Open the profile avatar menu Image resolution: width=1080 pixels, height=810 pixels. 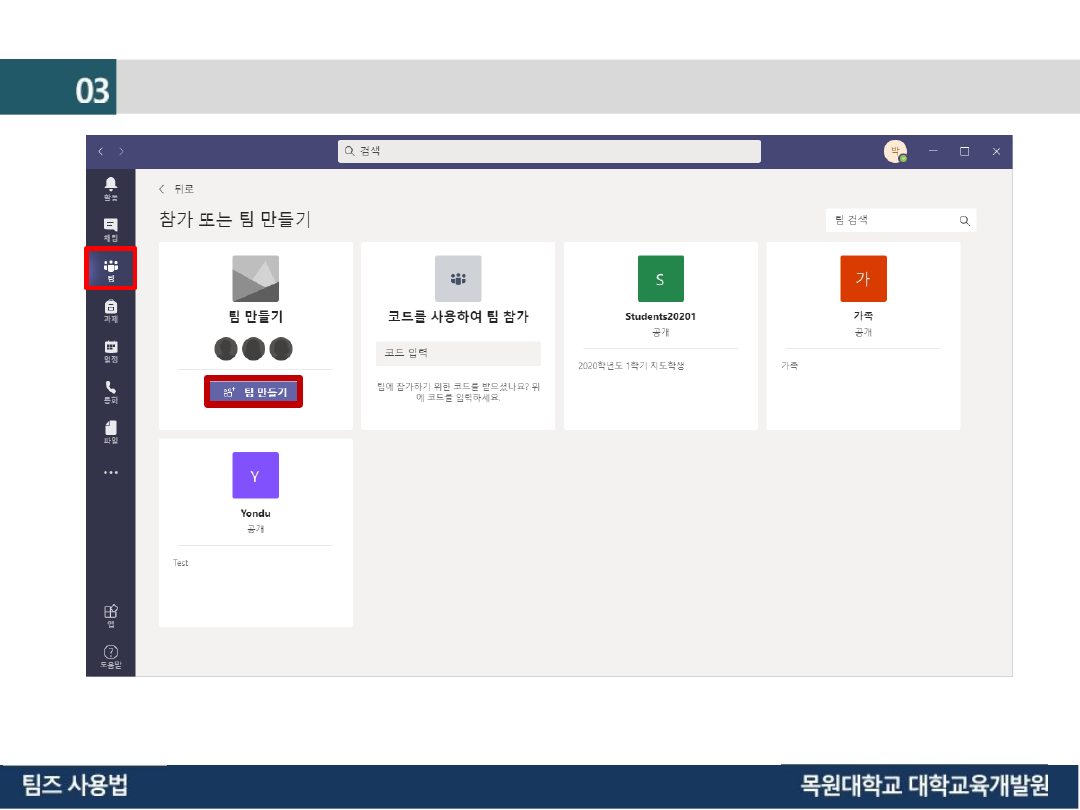coord(895,151)
